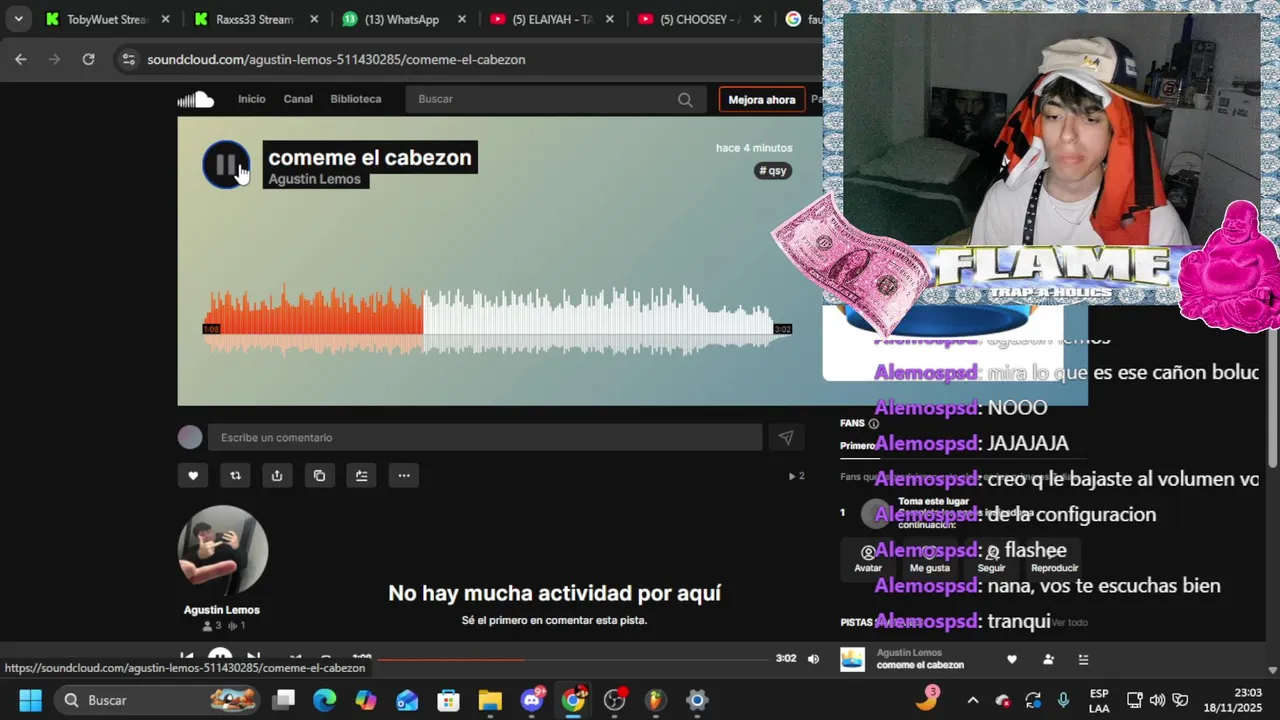Screen dimensions: 1280x720
Task: Follow the artist icon in bottom player
Action: coord(1048,659)
